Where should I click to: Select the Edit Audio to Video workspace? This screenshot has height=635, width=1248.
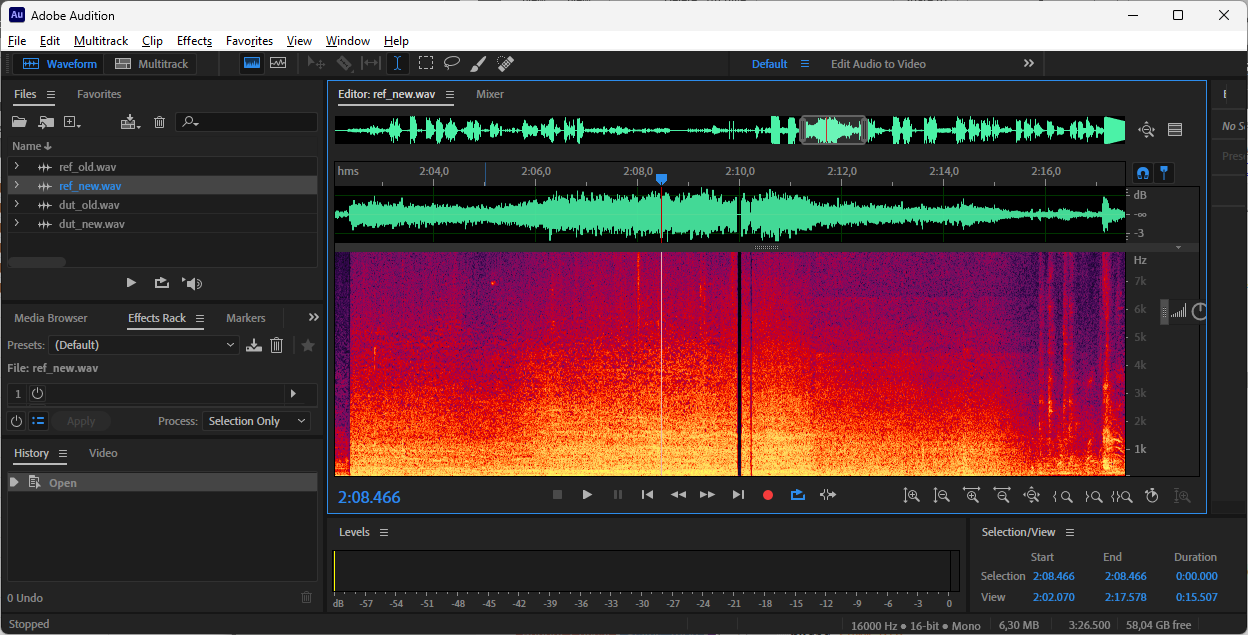pos(878,64)
